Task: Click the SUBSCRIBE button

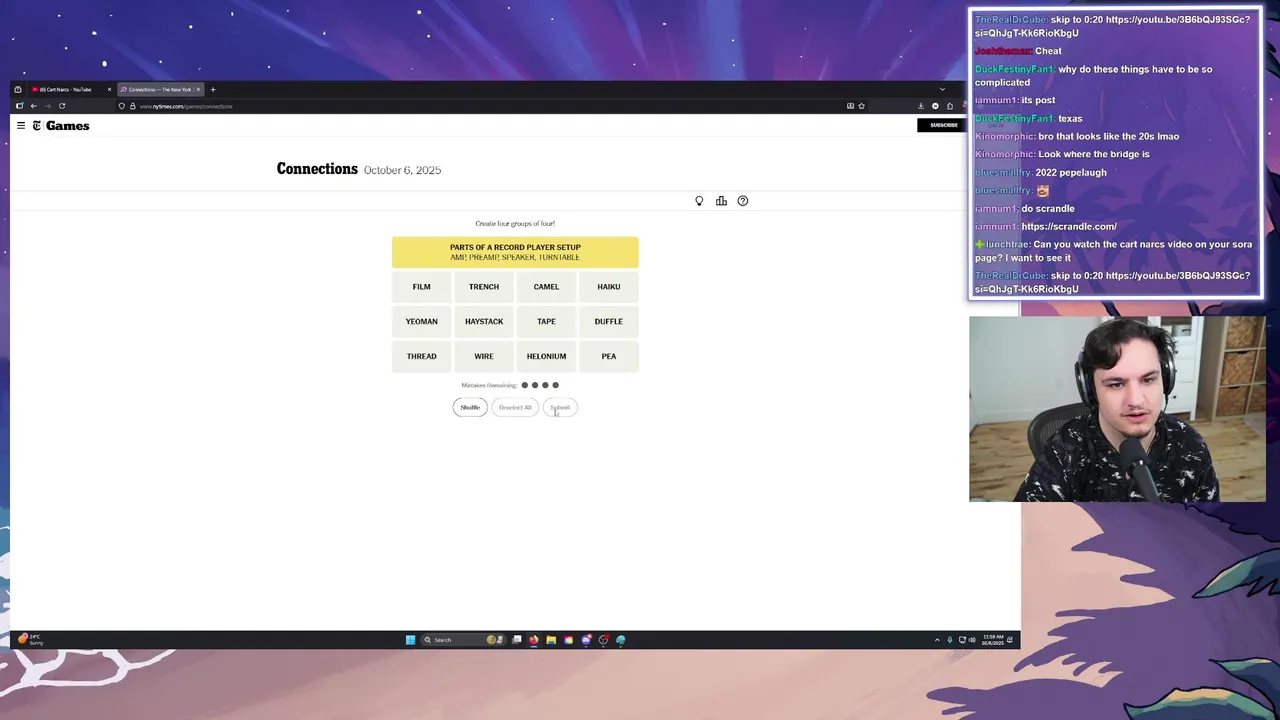Action: tap(943, 125)
